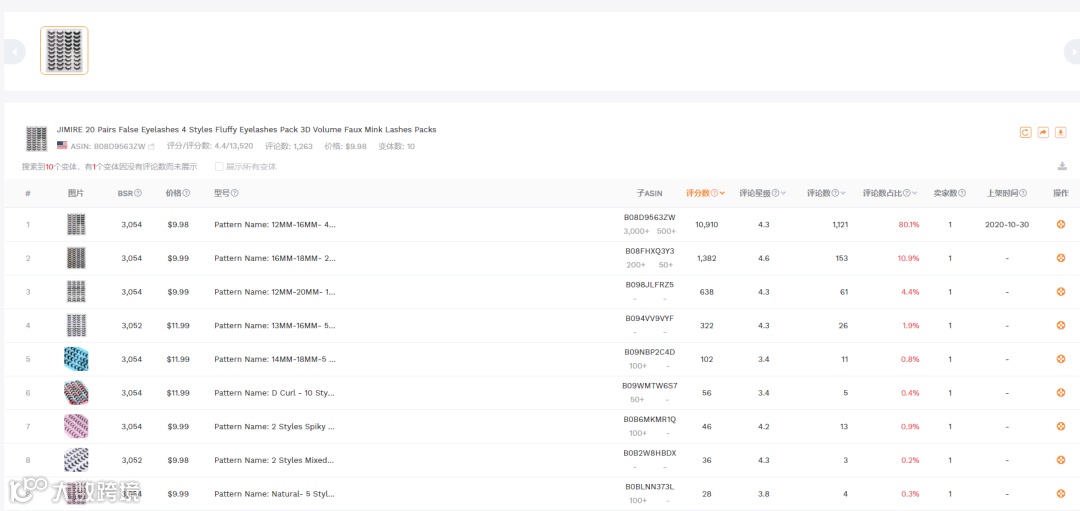The width and height of the screenshot is (1080, 511).
Task: Open row 7 pink eyelash image thumbnail
Action: 76,426
